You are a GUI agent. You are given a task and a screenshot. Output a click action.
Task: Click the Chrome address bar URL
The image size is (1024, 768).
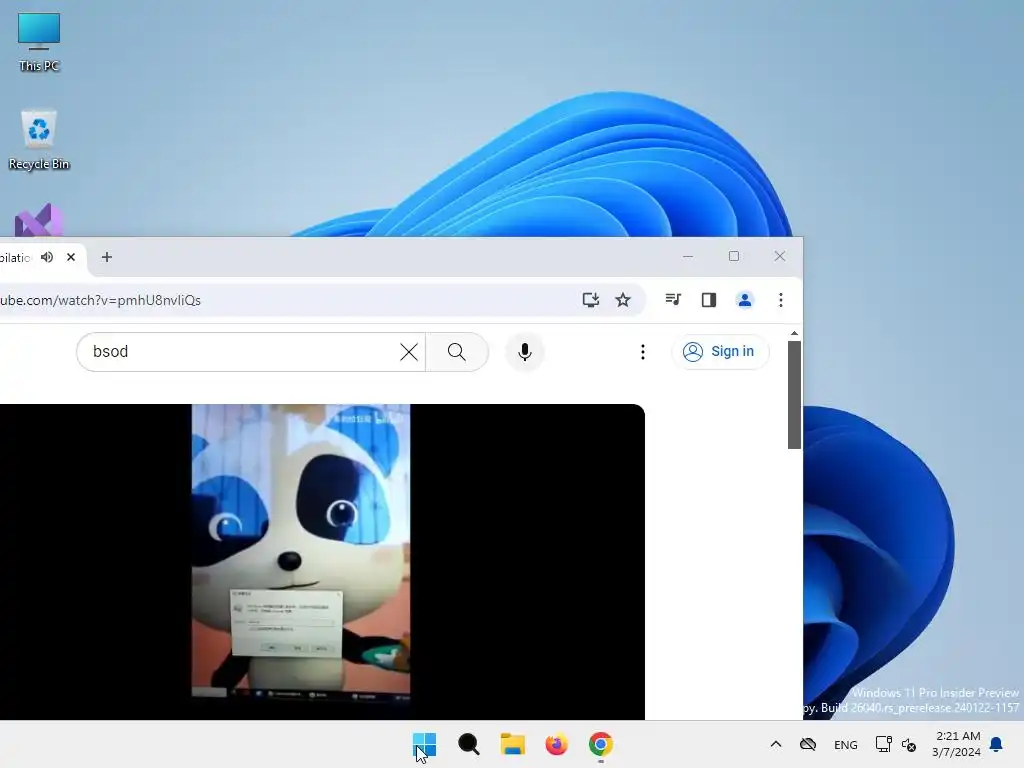click(x=101, y=300)
